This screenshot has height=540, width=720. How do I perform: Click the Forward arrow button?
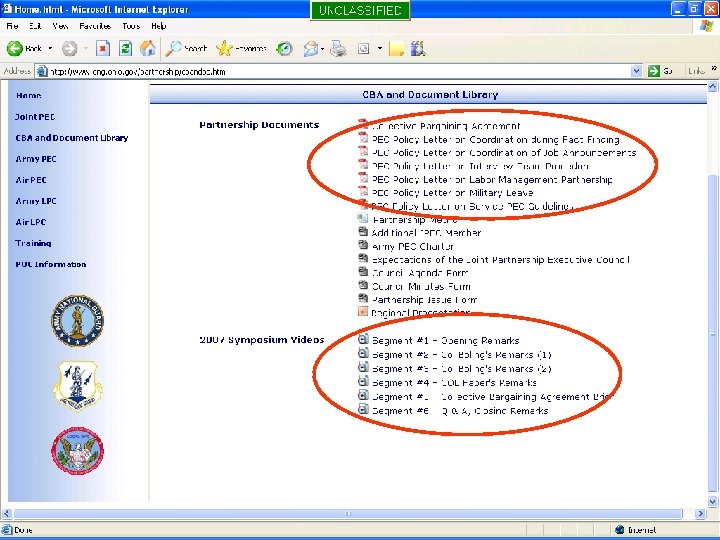tap(70, 48)
